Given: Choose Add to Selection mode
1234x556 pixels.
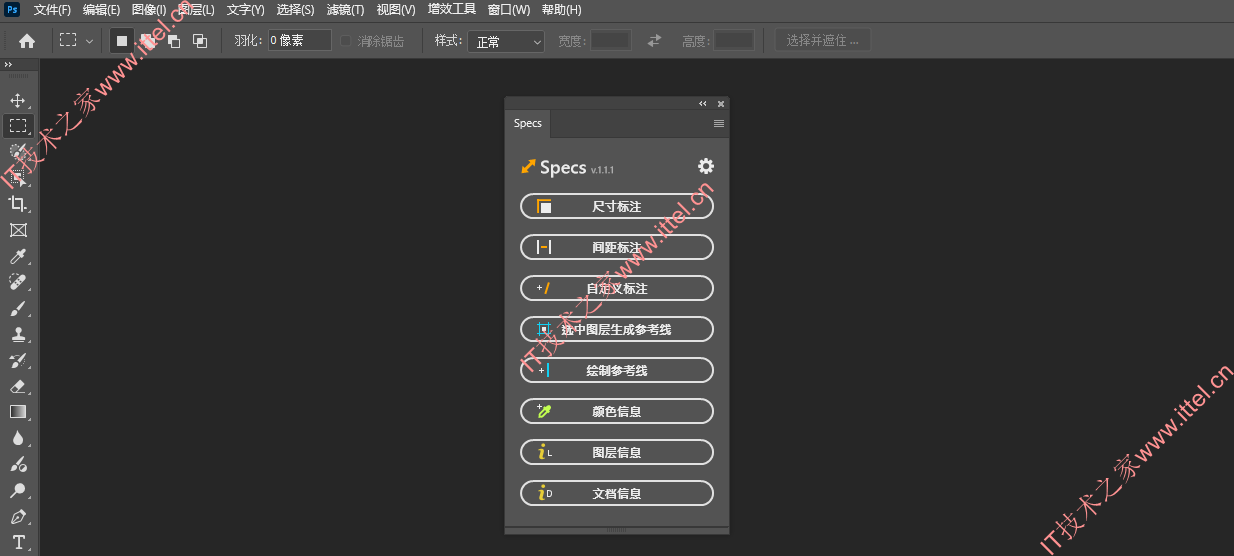Looking at the screenshot, I should 148,41.
